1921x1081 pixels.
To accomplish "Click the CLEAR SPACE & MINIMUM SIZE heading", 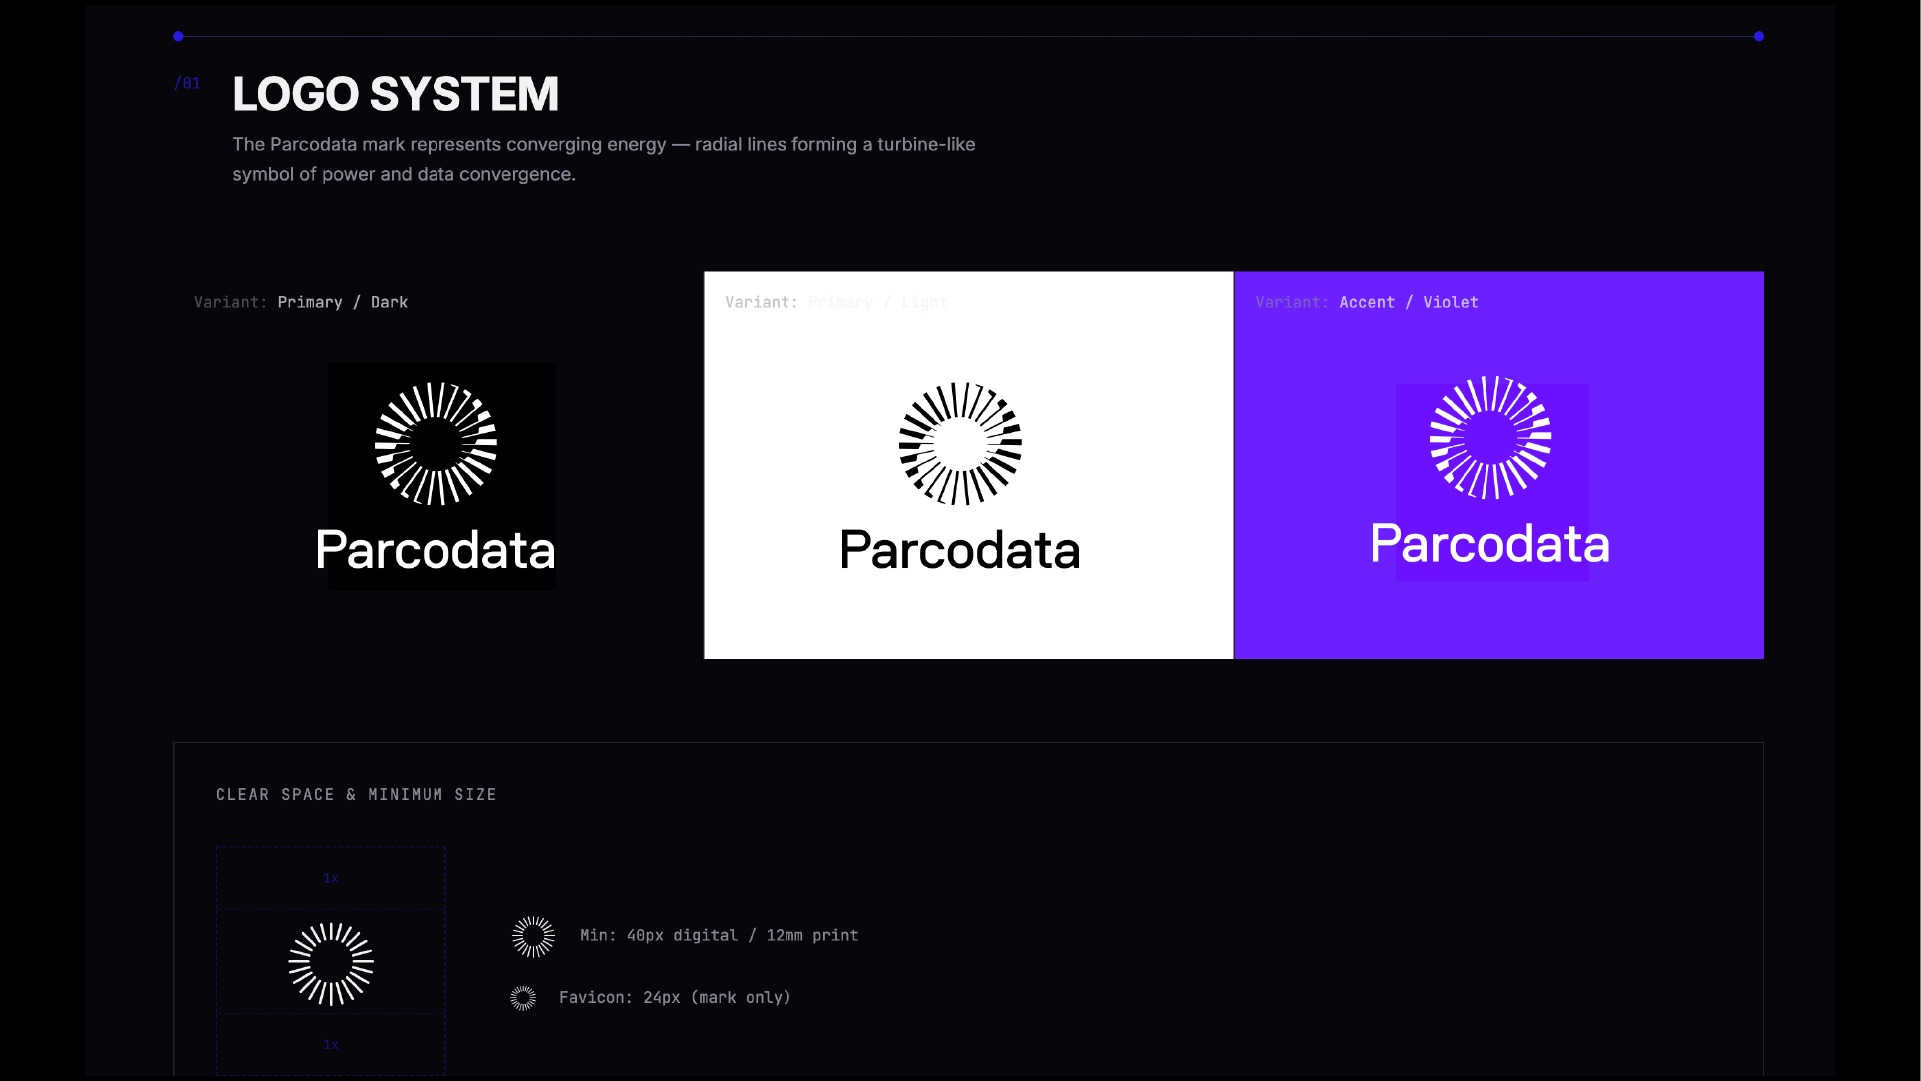I will click(356, 795).
